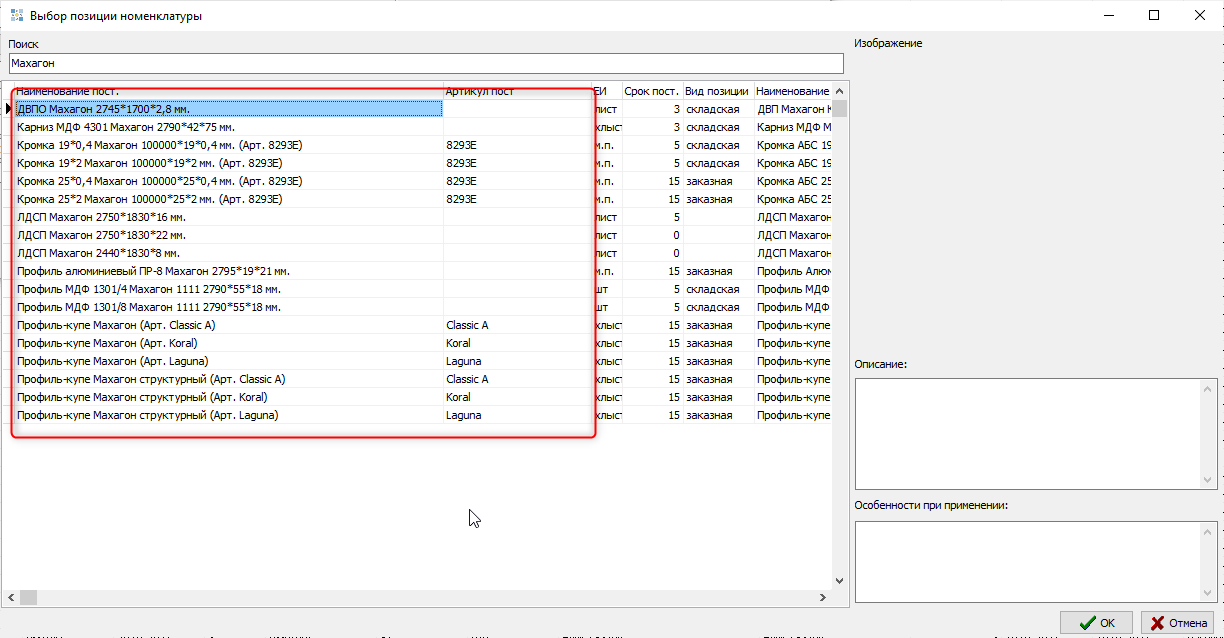Sort by the Артикул пост column header

515,91
